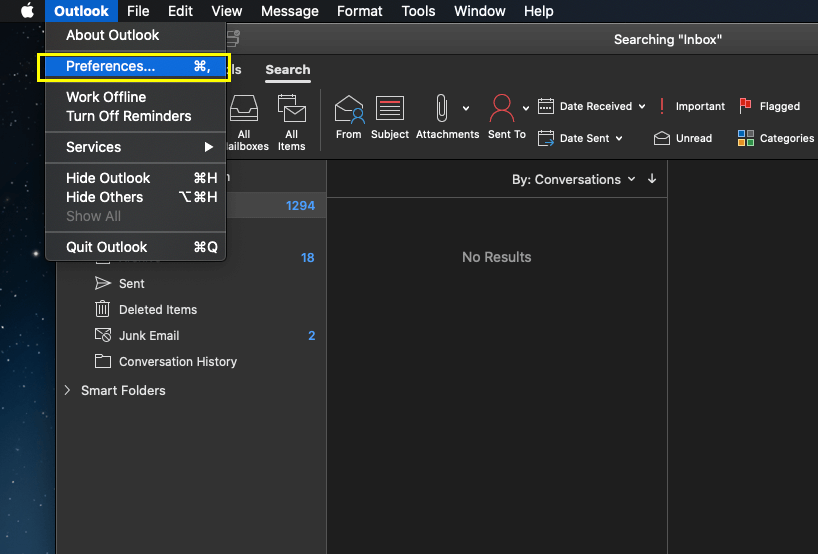
Task: Select Work Offline option
Action: [x=136, y=97]
